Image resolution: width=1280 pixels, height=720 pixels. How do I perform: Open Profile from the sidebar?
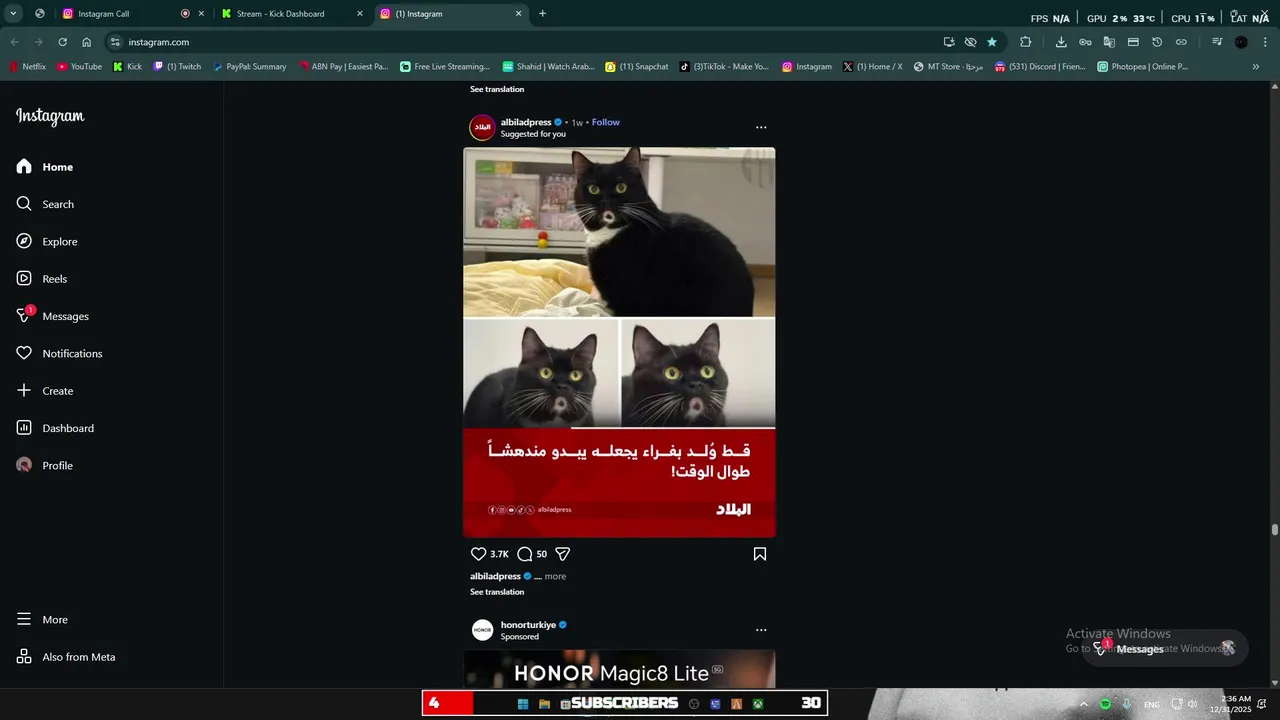point(45,465)
